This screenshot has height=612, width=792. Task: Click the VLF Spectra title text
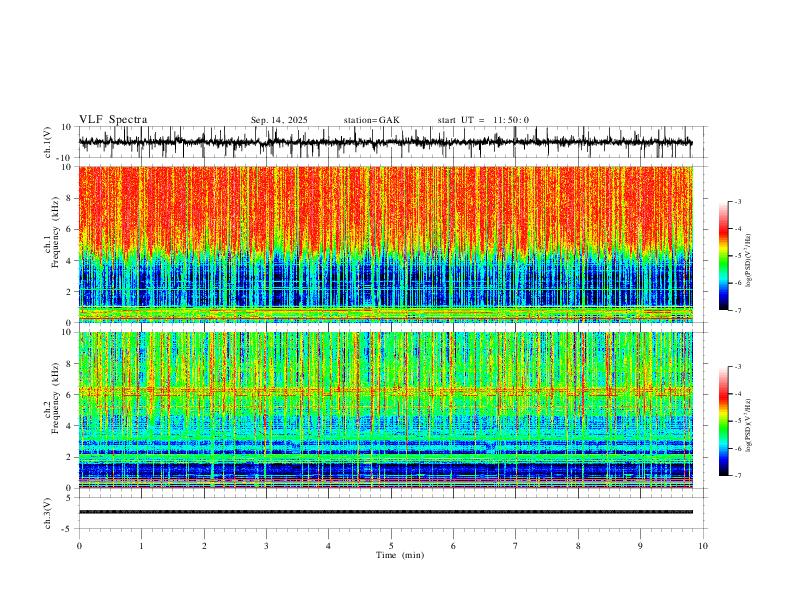(113, 120)
